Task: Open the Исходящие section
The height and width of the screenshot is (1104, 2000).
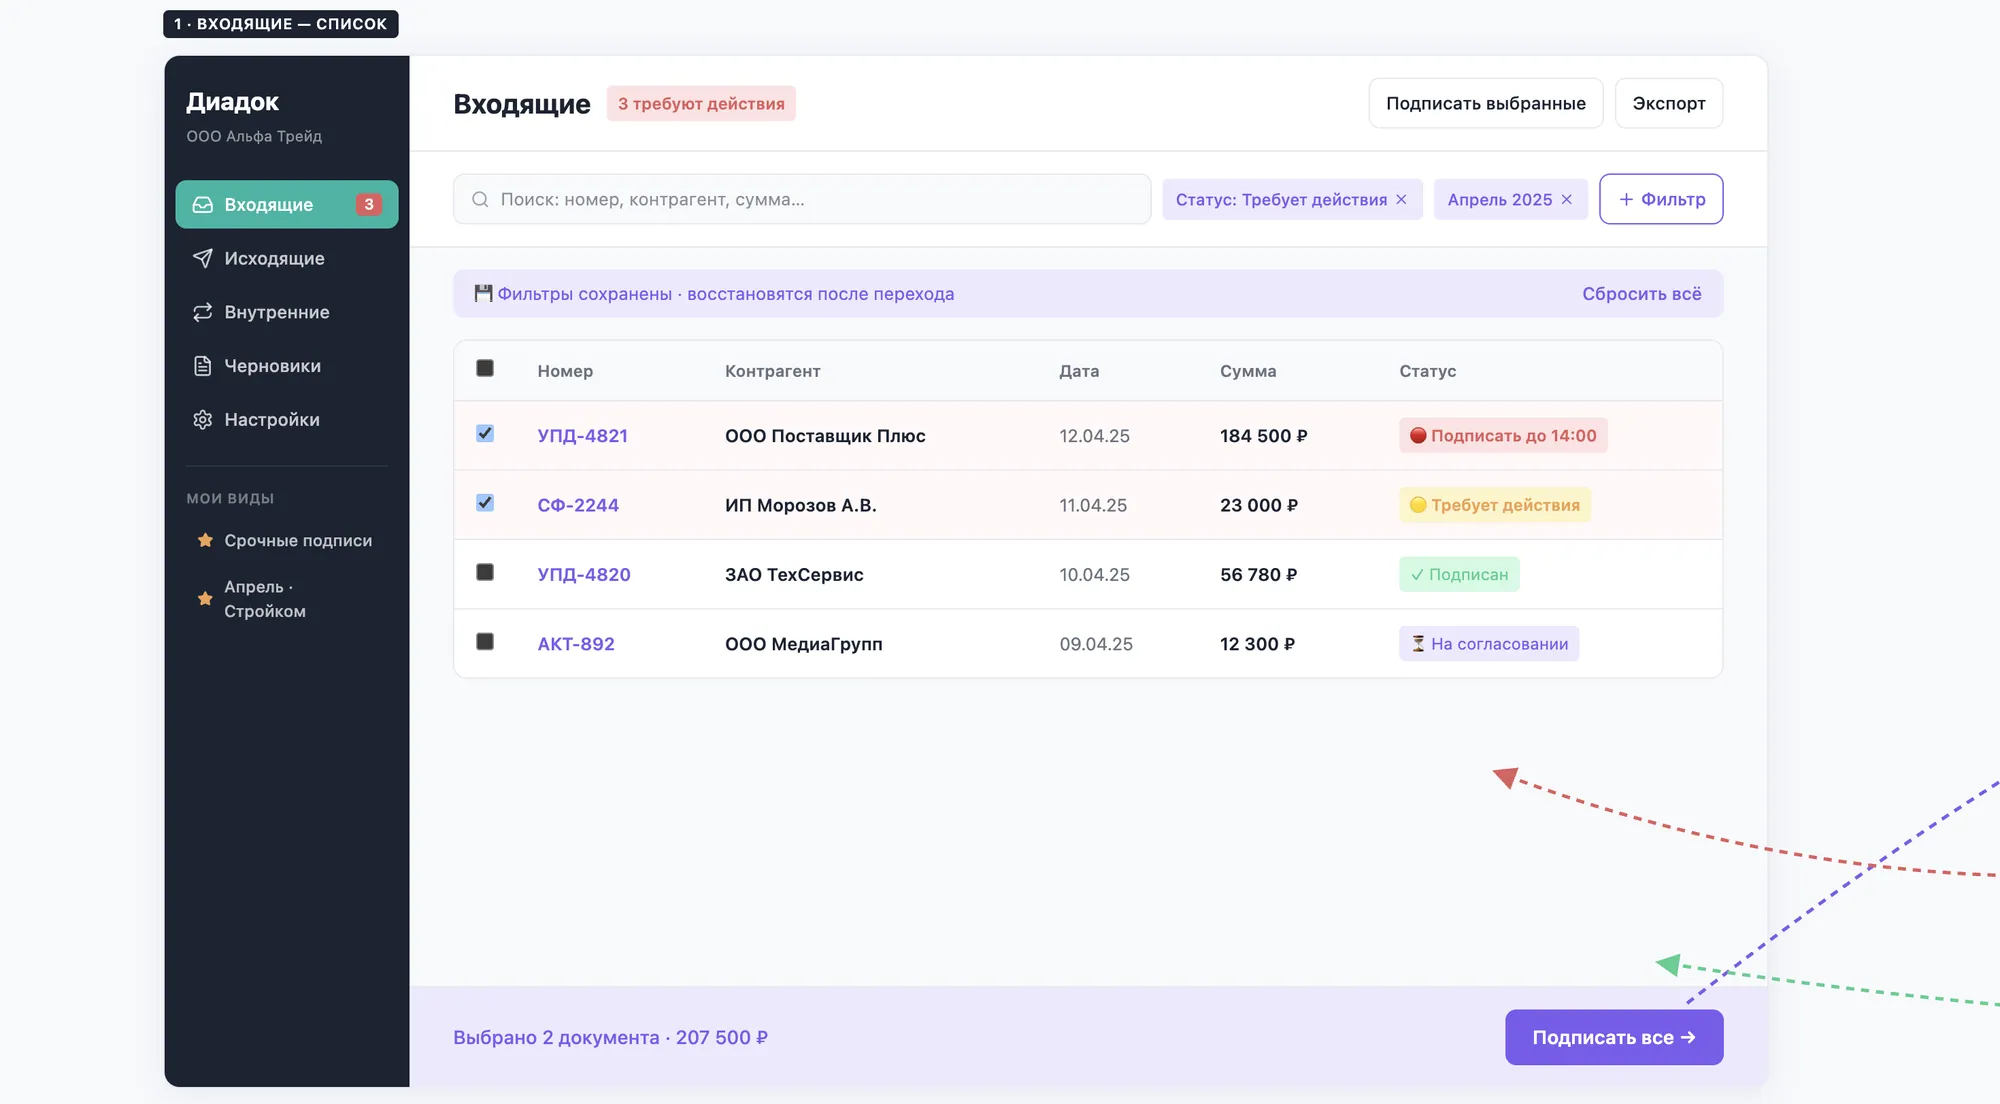Action: [x=287, y=258]
